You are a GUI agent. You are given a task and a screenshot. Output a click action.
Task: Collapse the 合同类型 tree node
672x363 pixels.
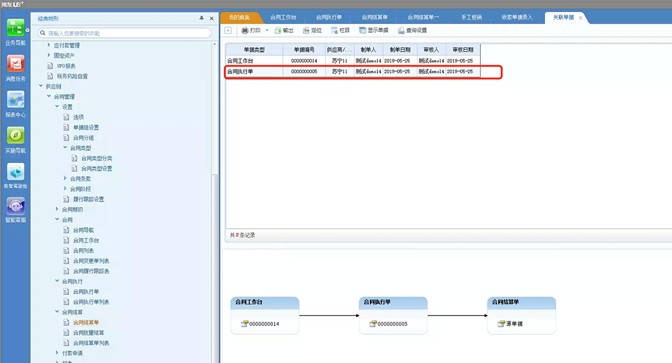(65, 148)
